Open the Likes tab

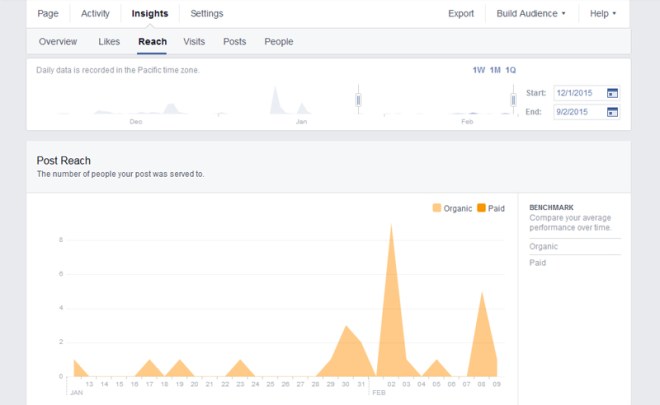tap(109, 42)
